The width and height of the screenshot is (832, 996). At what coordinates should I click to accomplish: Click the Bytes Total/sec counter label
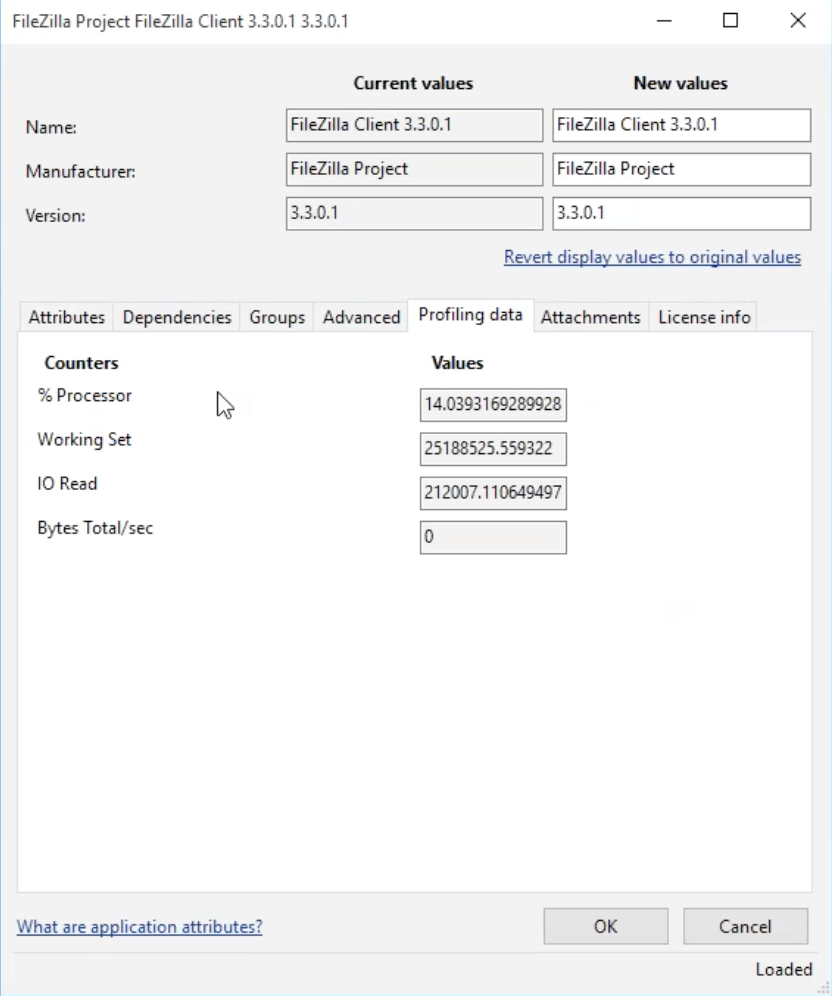(95, 528)
